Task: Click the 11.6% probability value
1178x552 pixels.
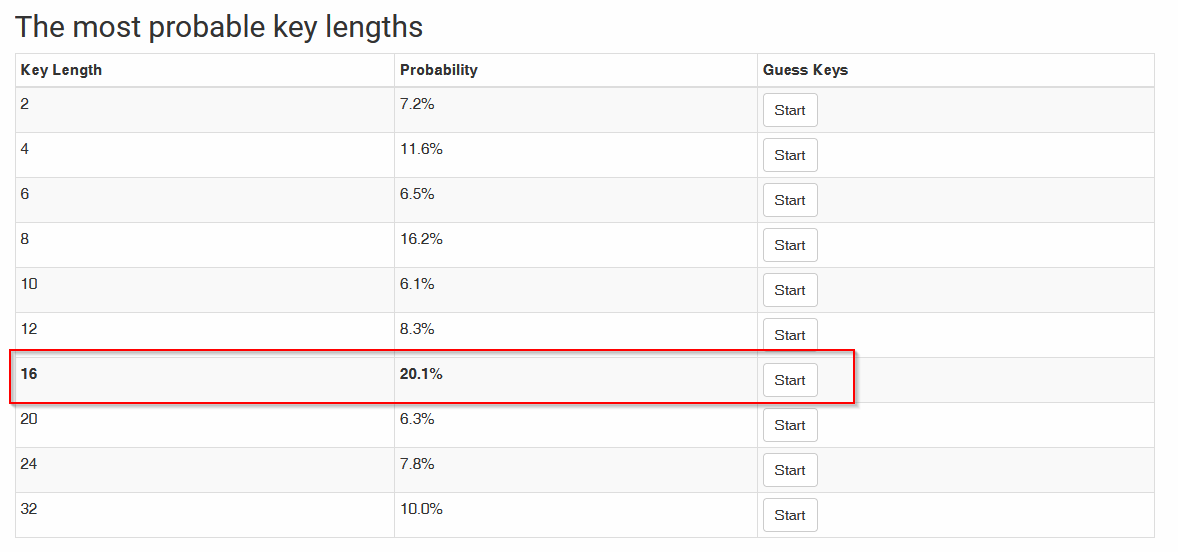Action: (421, 149)
